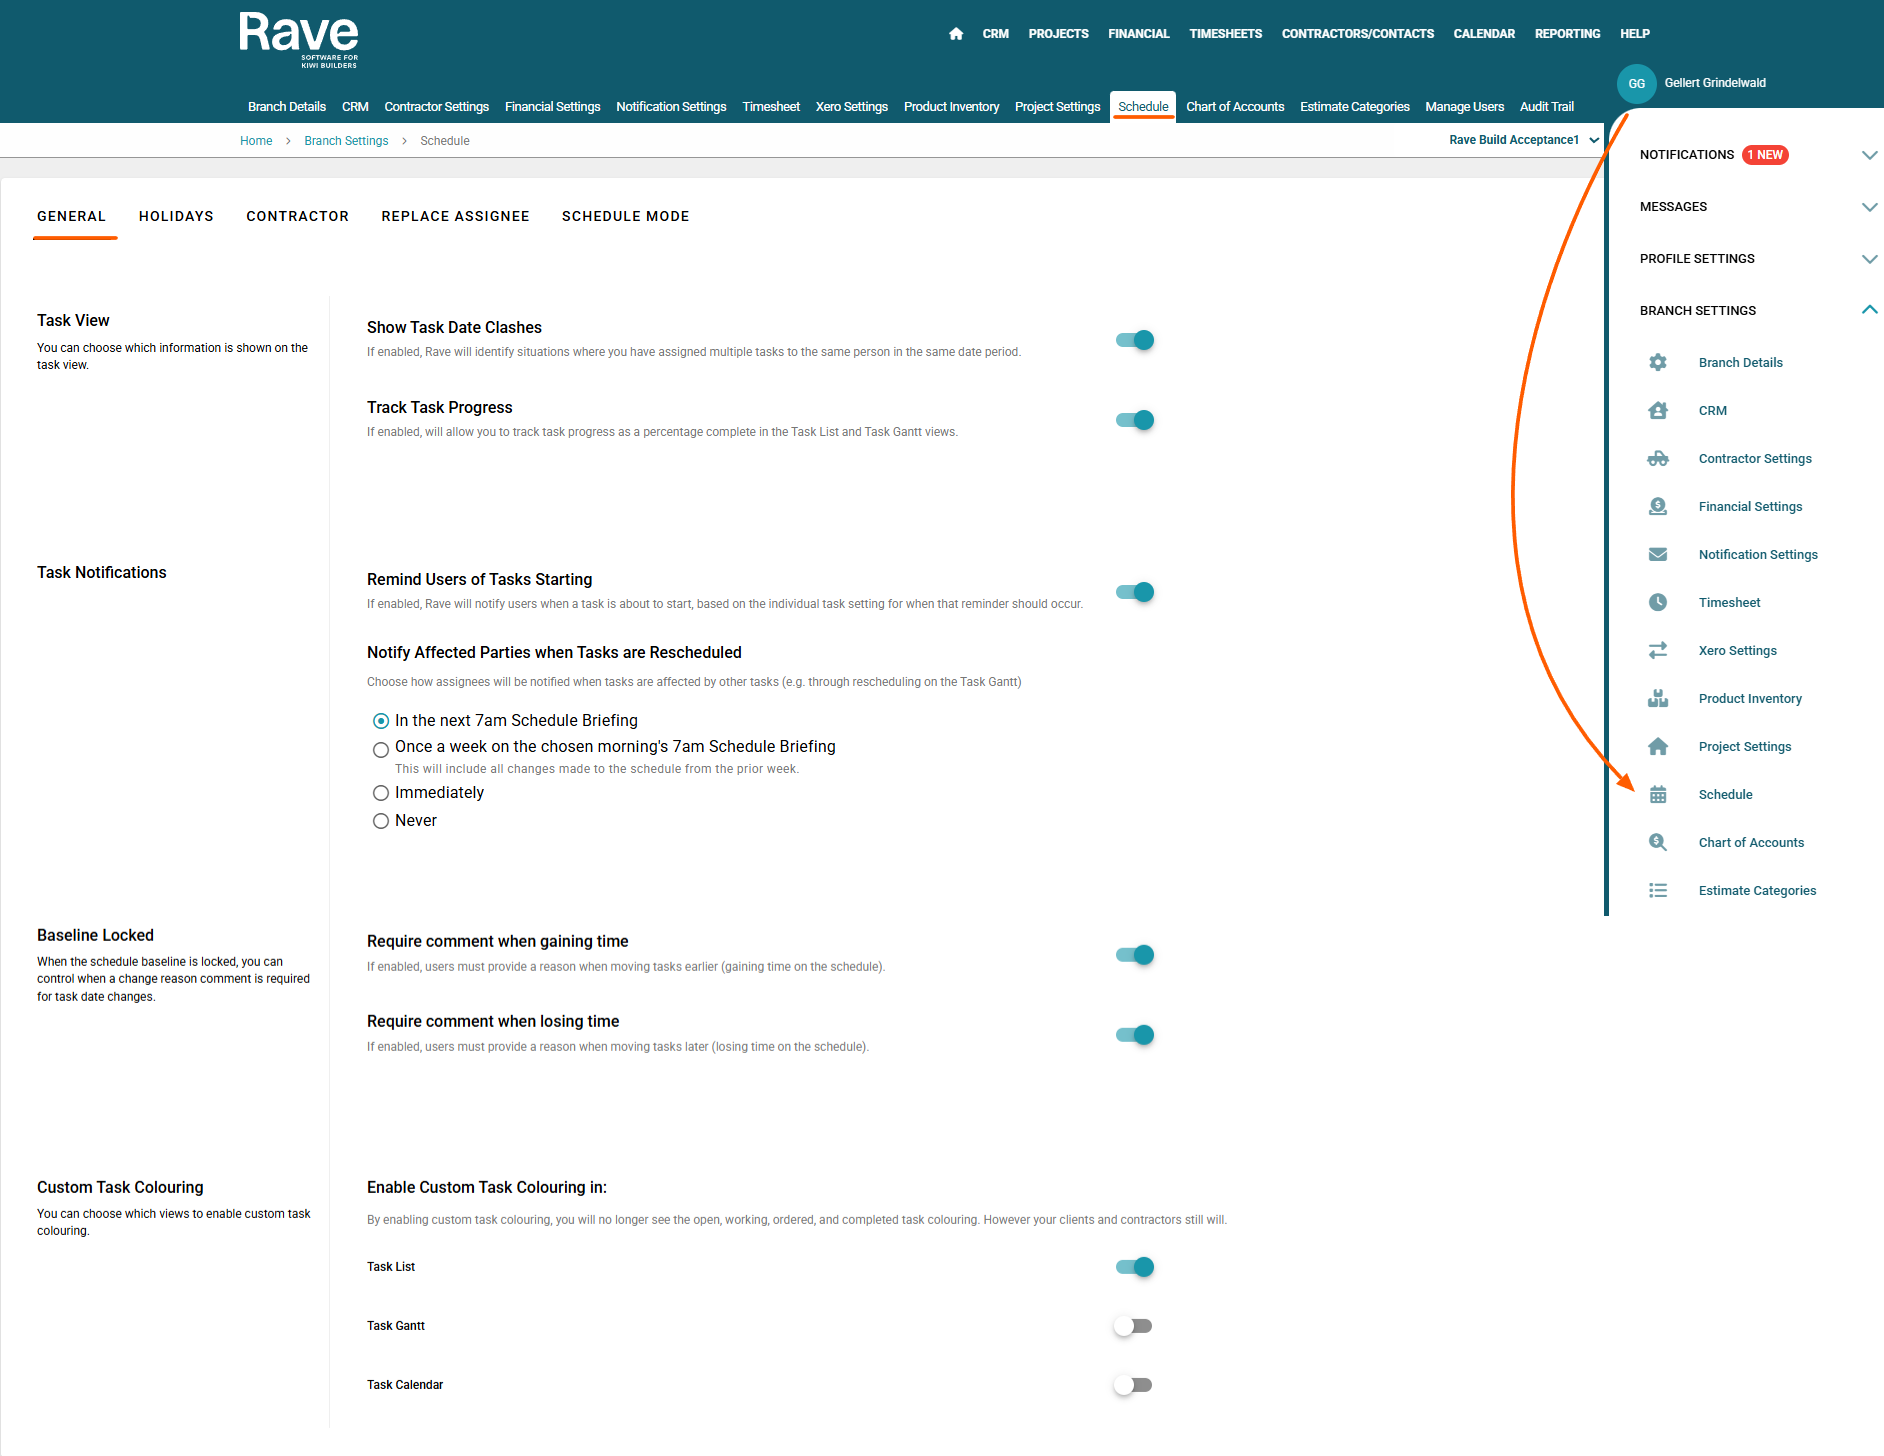Collapse the Branch Settings section
The width and height of the screenshot is (1884, 1456).
pyautogui.click(x=1869, y=311)
